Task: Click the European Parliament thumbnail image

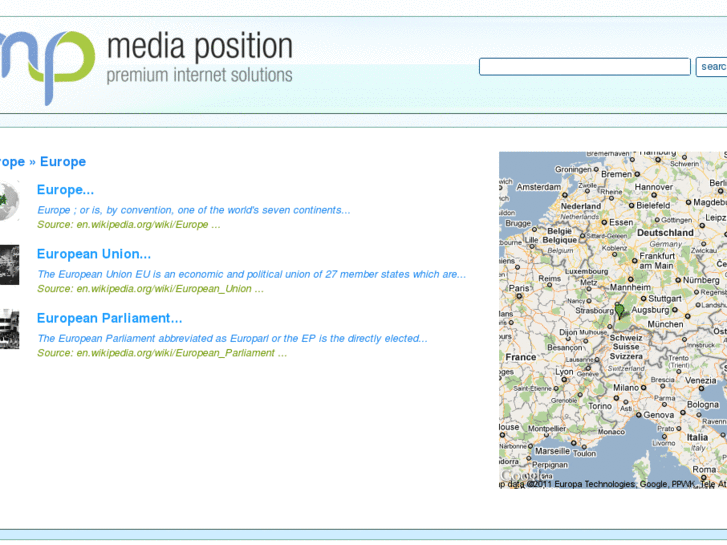Action: [9, 329]
